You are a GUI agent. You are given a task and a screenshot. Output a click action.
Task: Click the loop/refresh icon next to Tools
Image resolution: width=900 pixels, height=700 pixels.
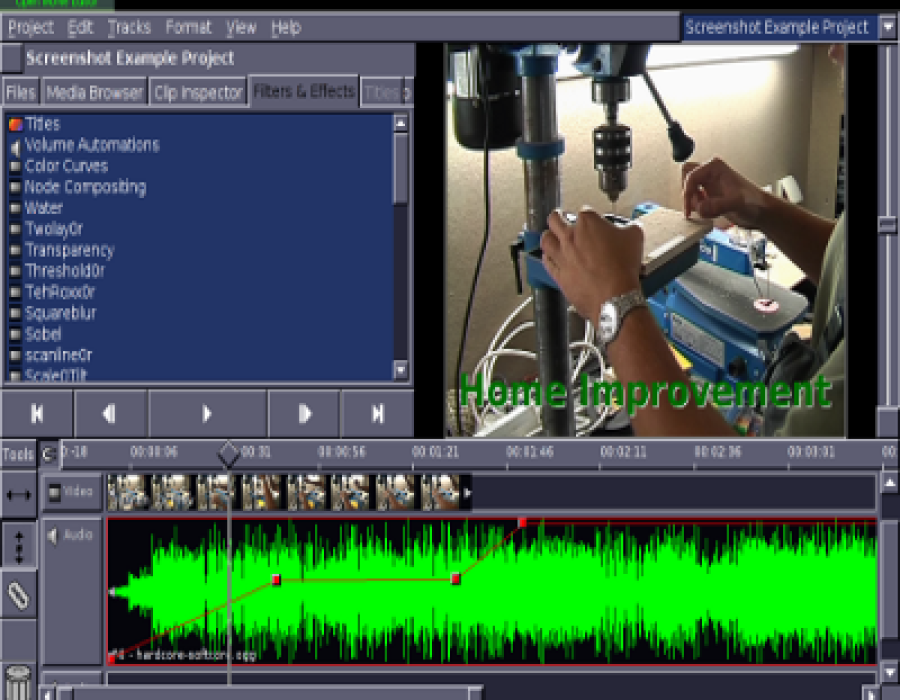(x=50, y=454)
